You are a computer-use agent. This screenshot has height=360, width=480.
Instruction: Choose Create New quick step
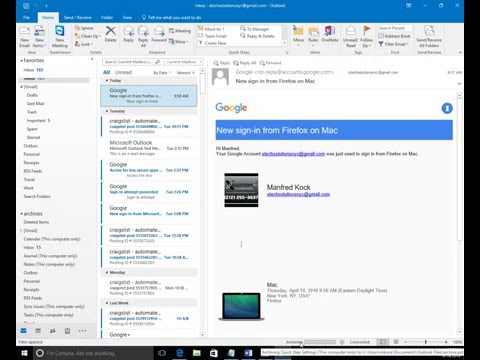coord(212,43)
